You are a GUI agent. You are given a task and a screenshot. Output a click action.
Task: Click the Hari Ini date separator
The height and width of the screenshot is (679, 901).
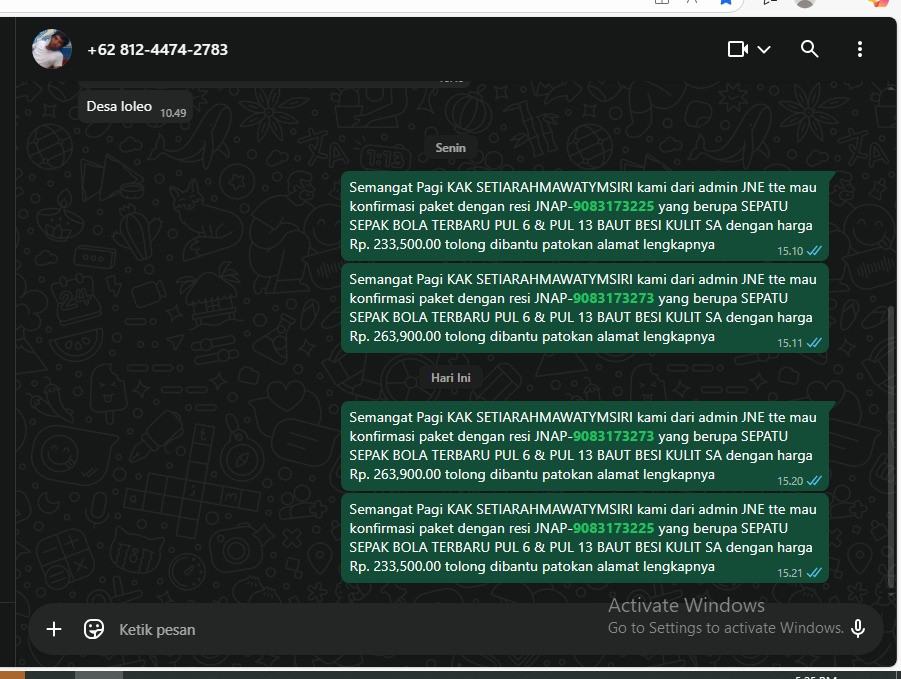coord(450,377)
